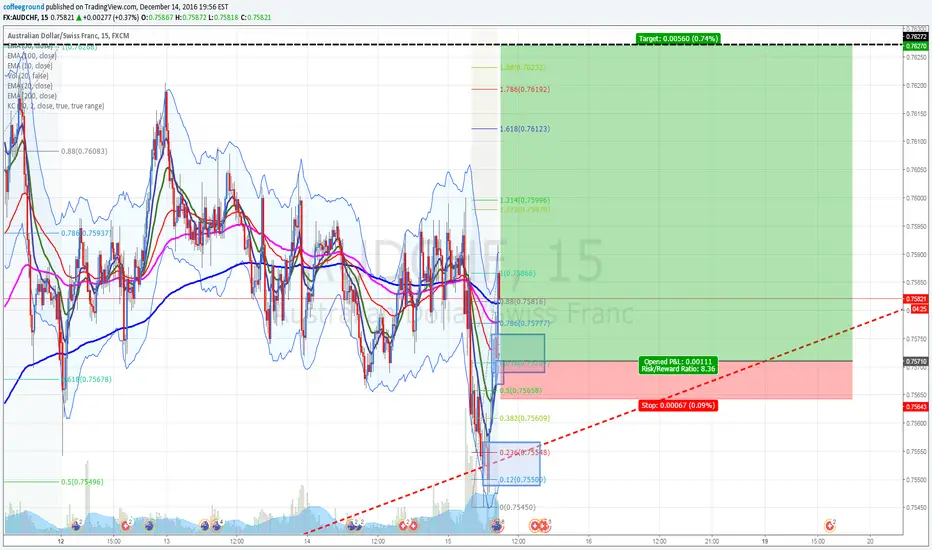Open the coffeeground author profile link
Screen dimensions: 932x550
(x=23, y=7)
